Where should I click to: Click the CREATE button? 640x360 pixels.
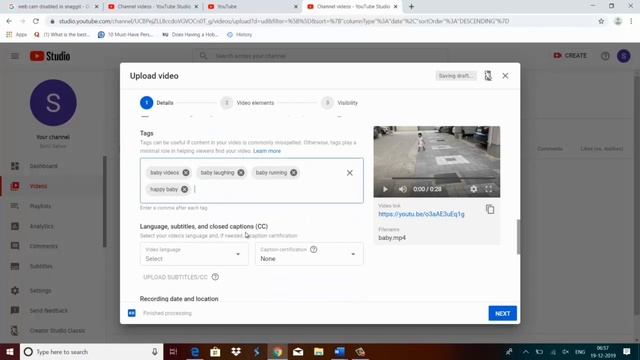(x=570, y=56)
